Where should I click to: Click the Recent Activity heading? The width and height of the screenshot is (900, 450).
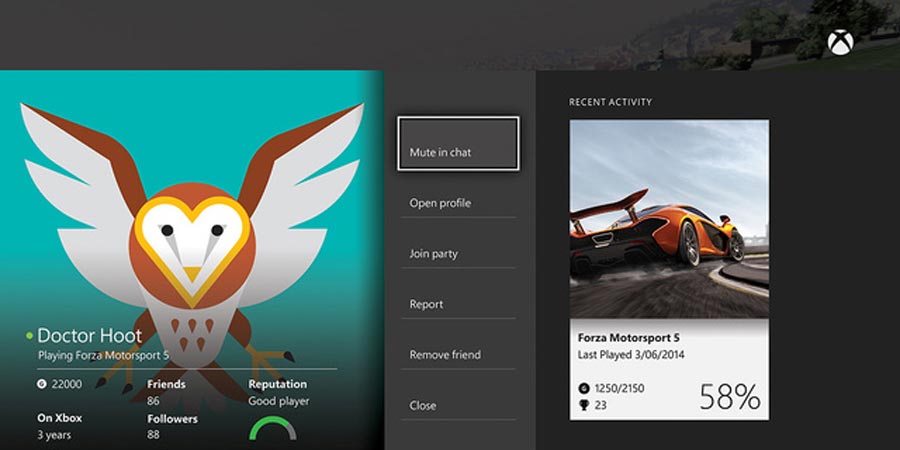(x=610, y=102)
